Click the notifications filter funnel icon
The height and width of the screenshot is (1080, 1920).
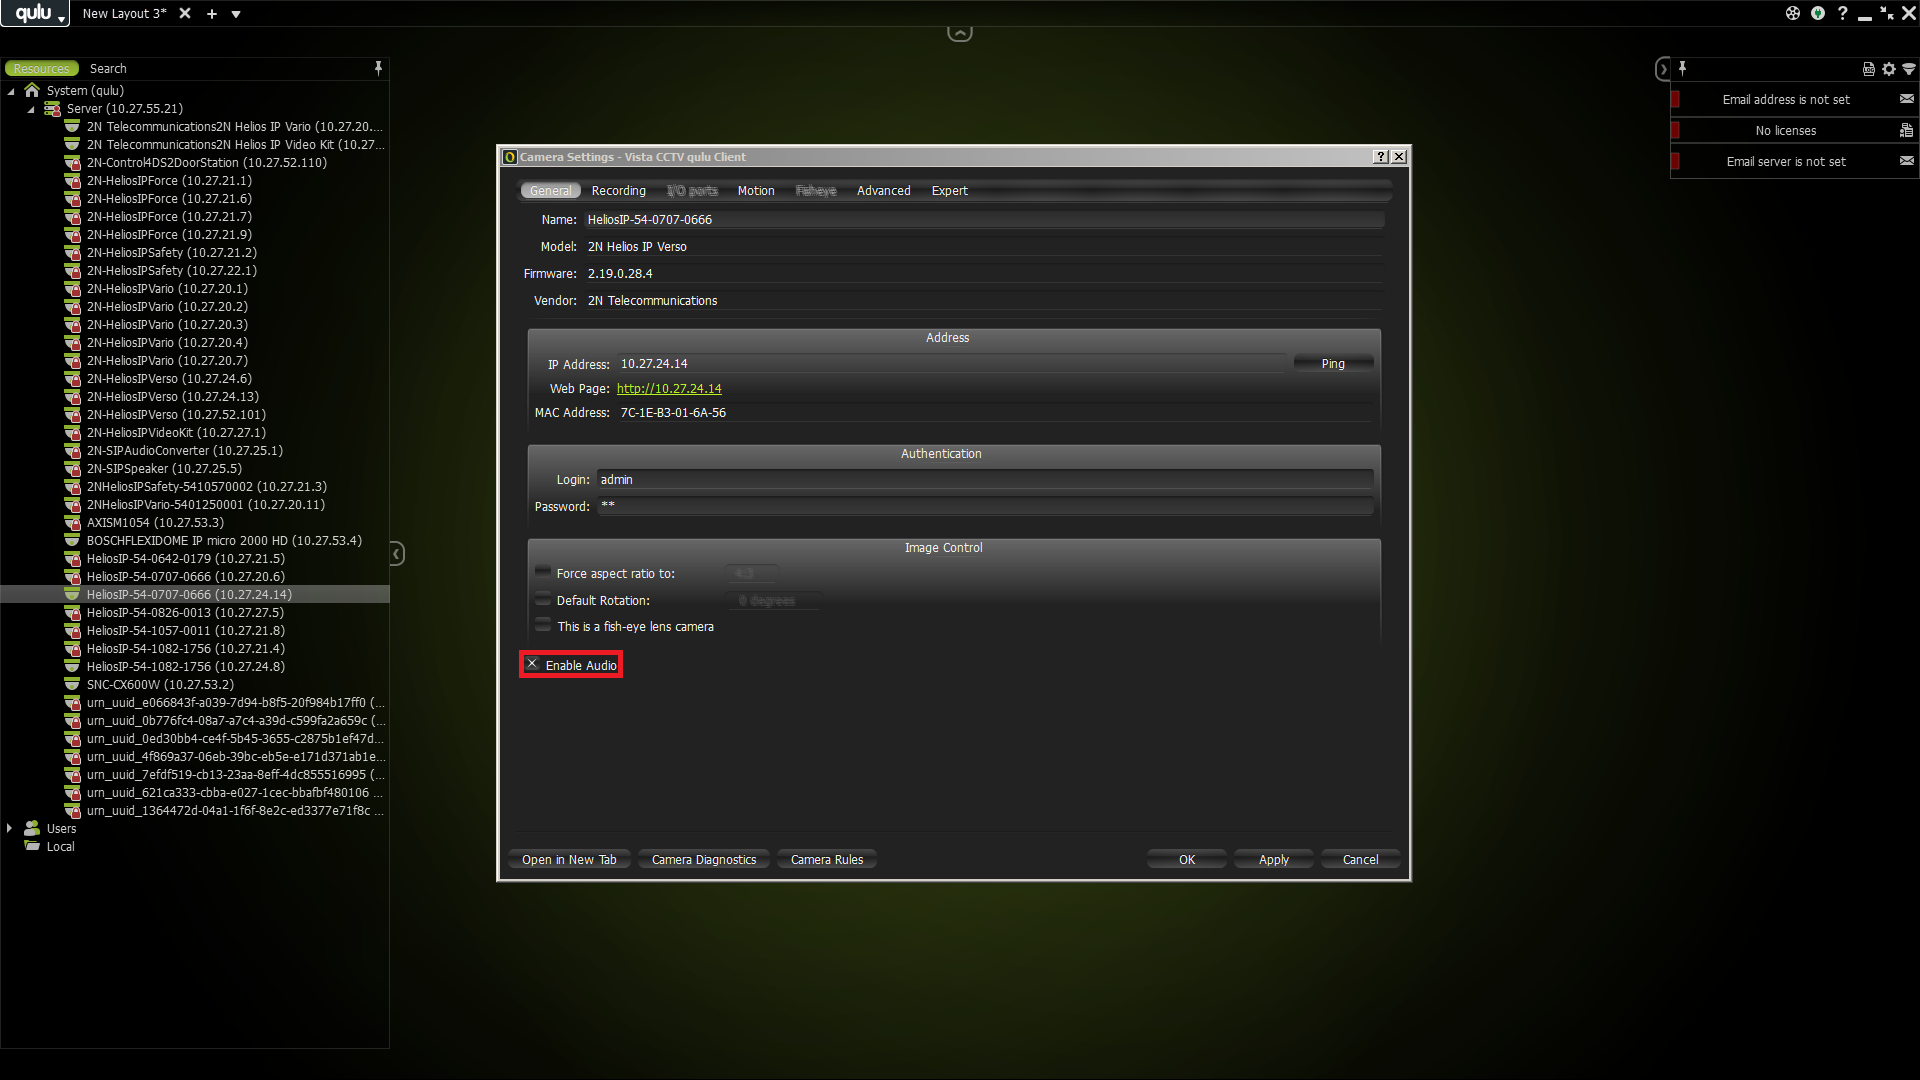point(1908,69)
